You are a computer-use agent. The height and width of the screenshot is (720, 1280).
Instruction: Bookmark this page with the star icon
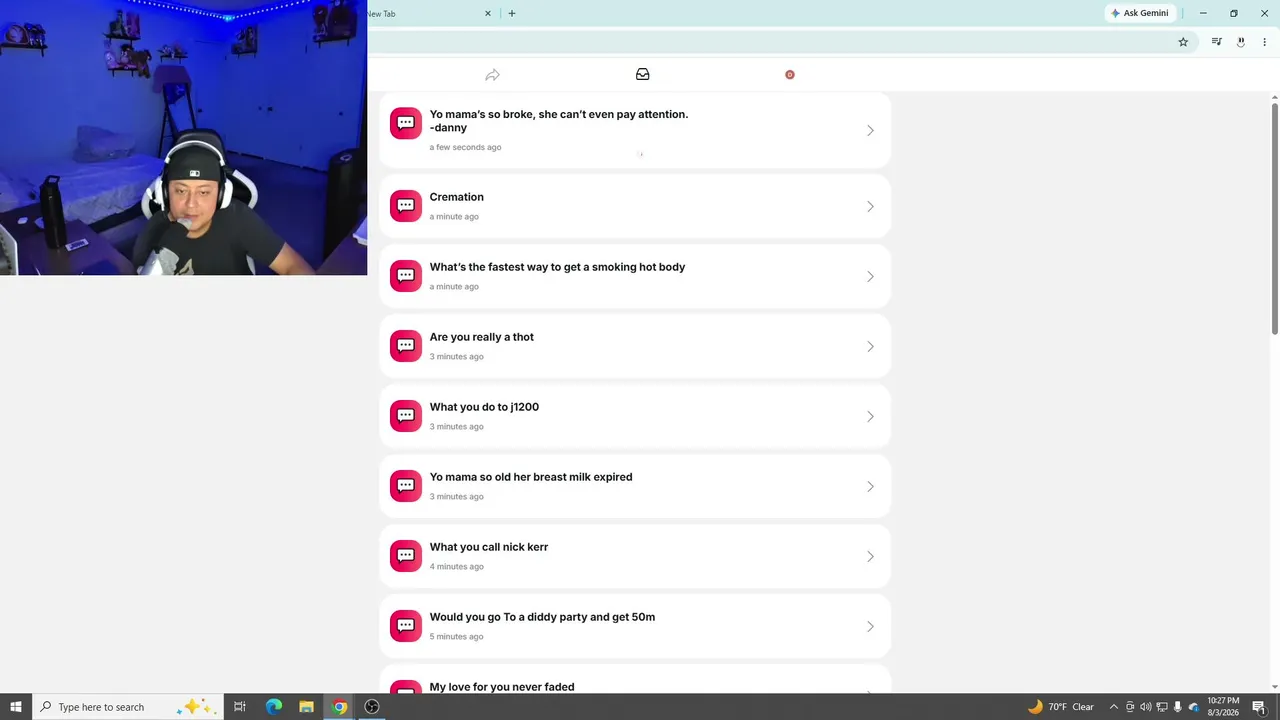pos(1183,42)
